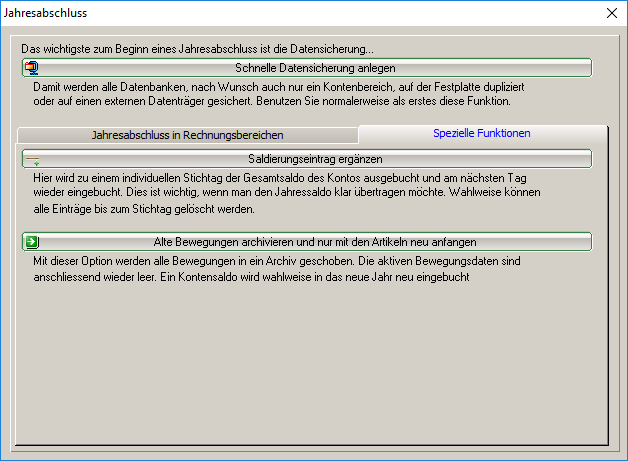Screen dimensions: 628x461
Task: Select the Spezielle Funktionen tab
Action: coord(482,133)
